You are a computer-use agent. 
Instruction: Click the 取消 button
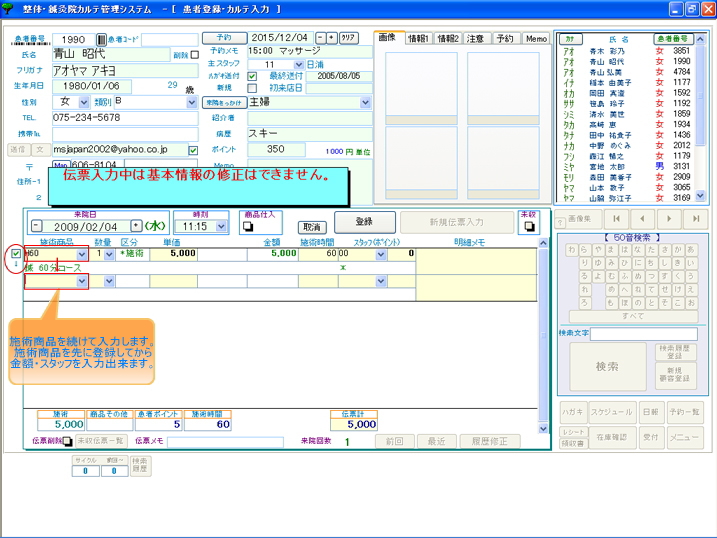tap(312, 227)
